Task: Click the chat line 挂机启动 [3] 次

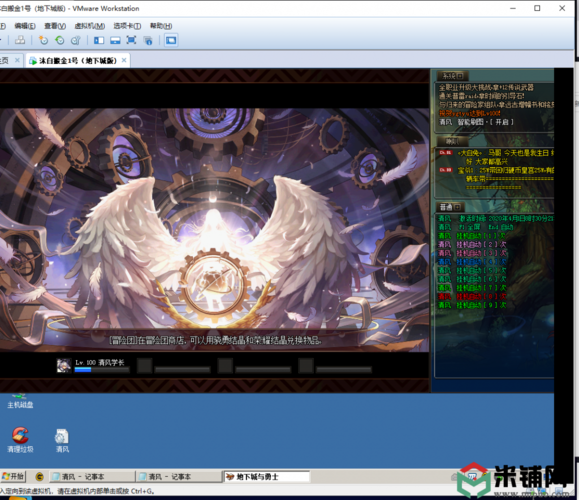Action: 472,253
